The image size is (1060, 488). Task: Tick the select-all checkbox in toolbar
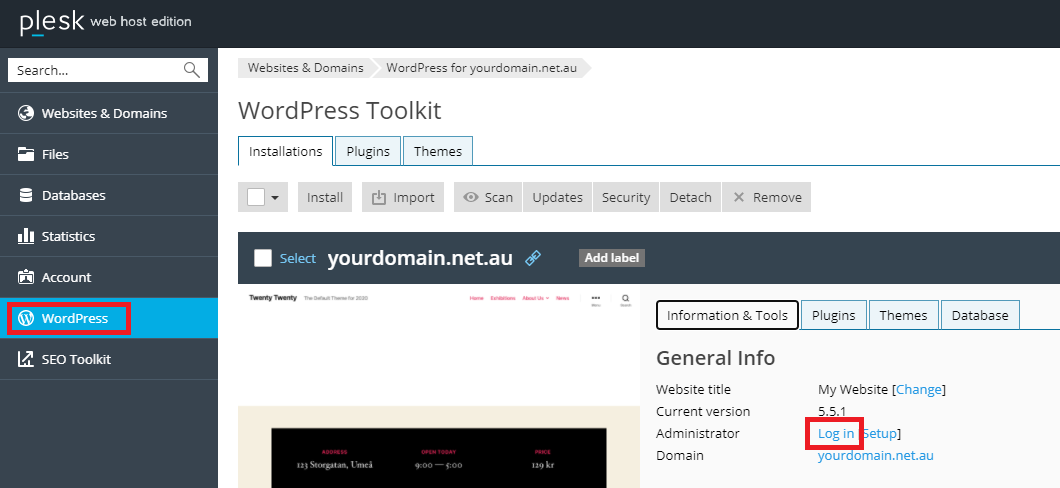click(x=256, y=197)
